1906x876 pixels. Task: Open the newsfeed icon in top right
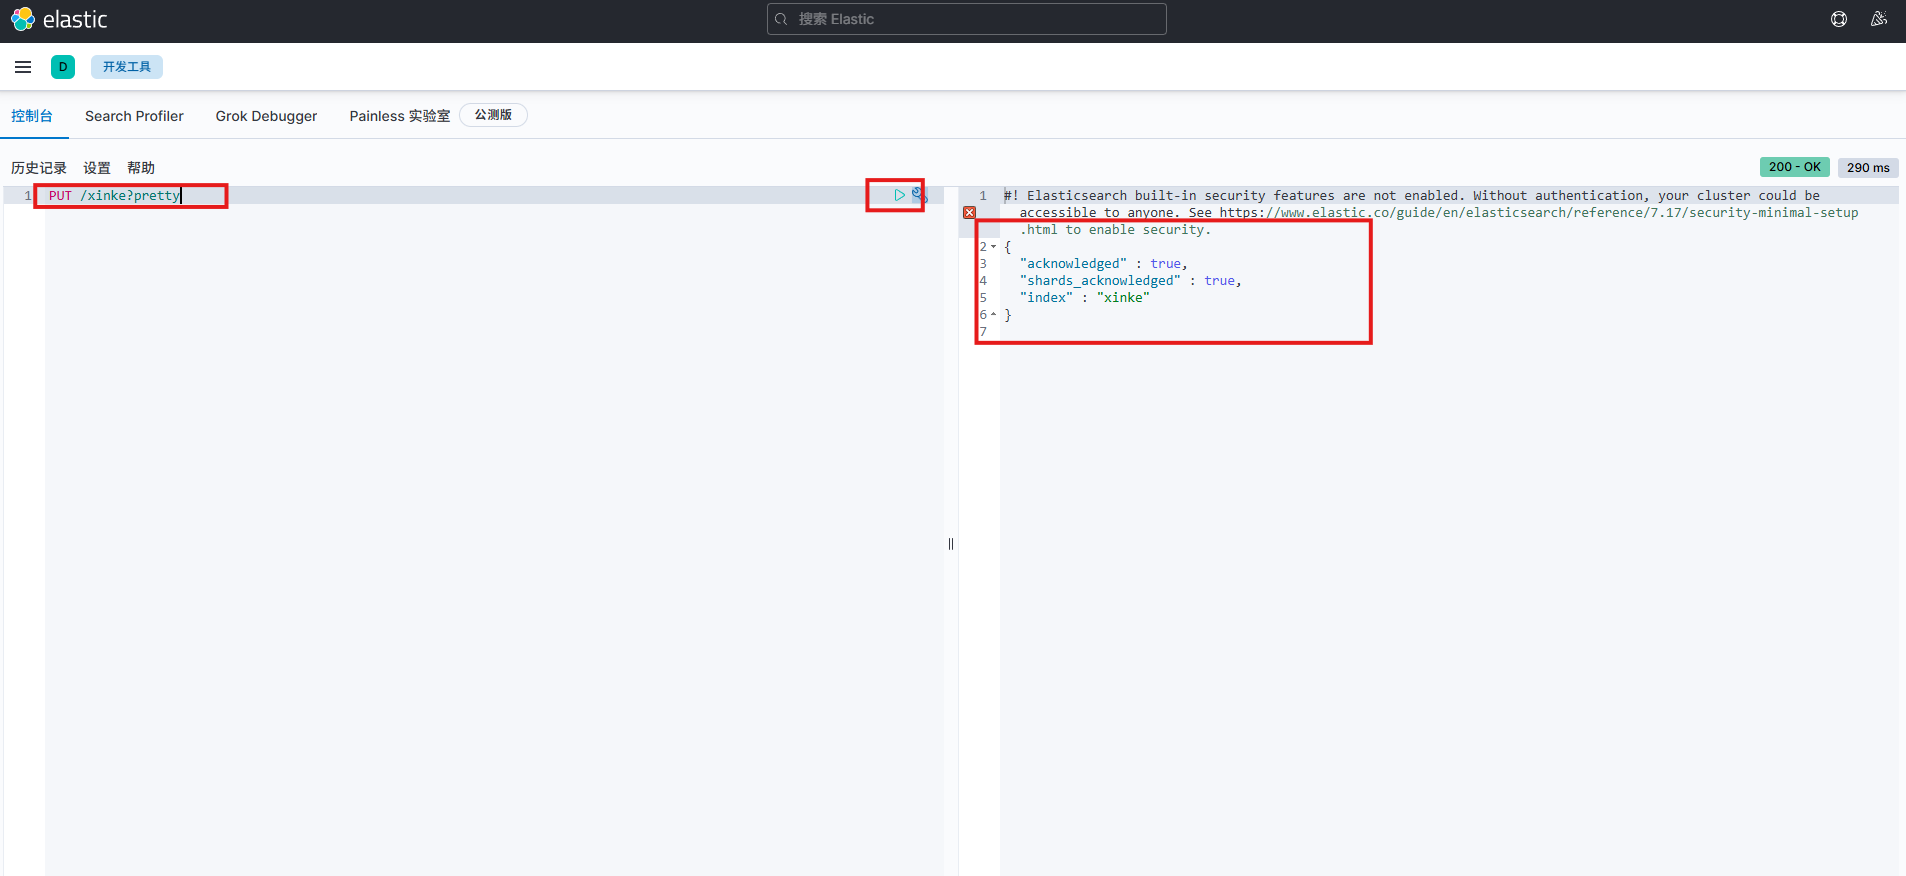pos(1878,19)
